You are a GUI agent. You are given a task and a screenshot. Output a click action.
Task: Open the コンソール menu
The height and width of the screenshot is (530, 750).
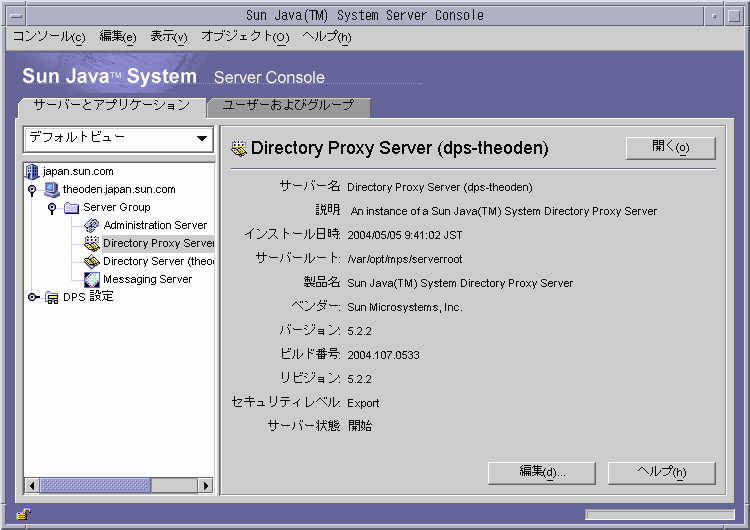point(49,36)
